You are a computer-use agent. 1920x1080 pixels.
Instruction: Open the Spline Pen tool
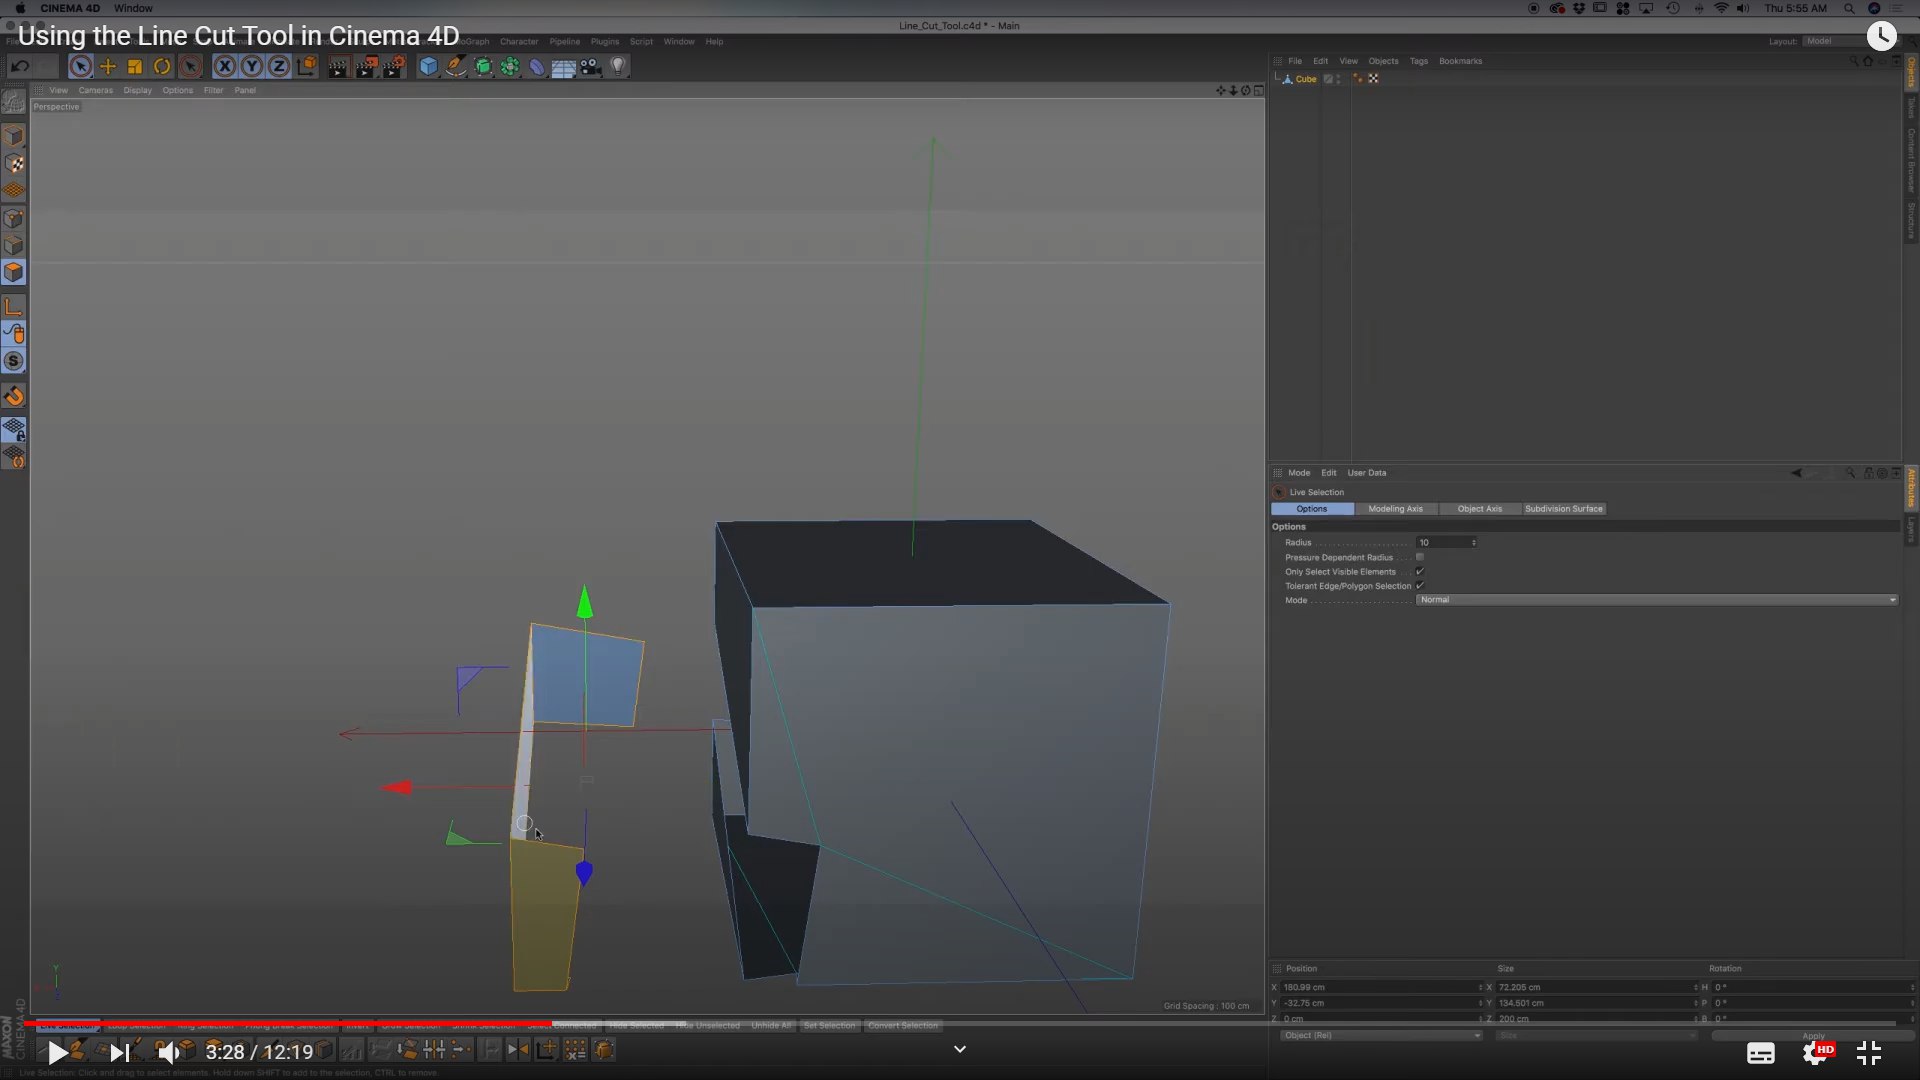tap(456, 66)
